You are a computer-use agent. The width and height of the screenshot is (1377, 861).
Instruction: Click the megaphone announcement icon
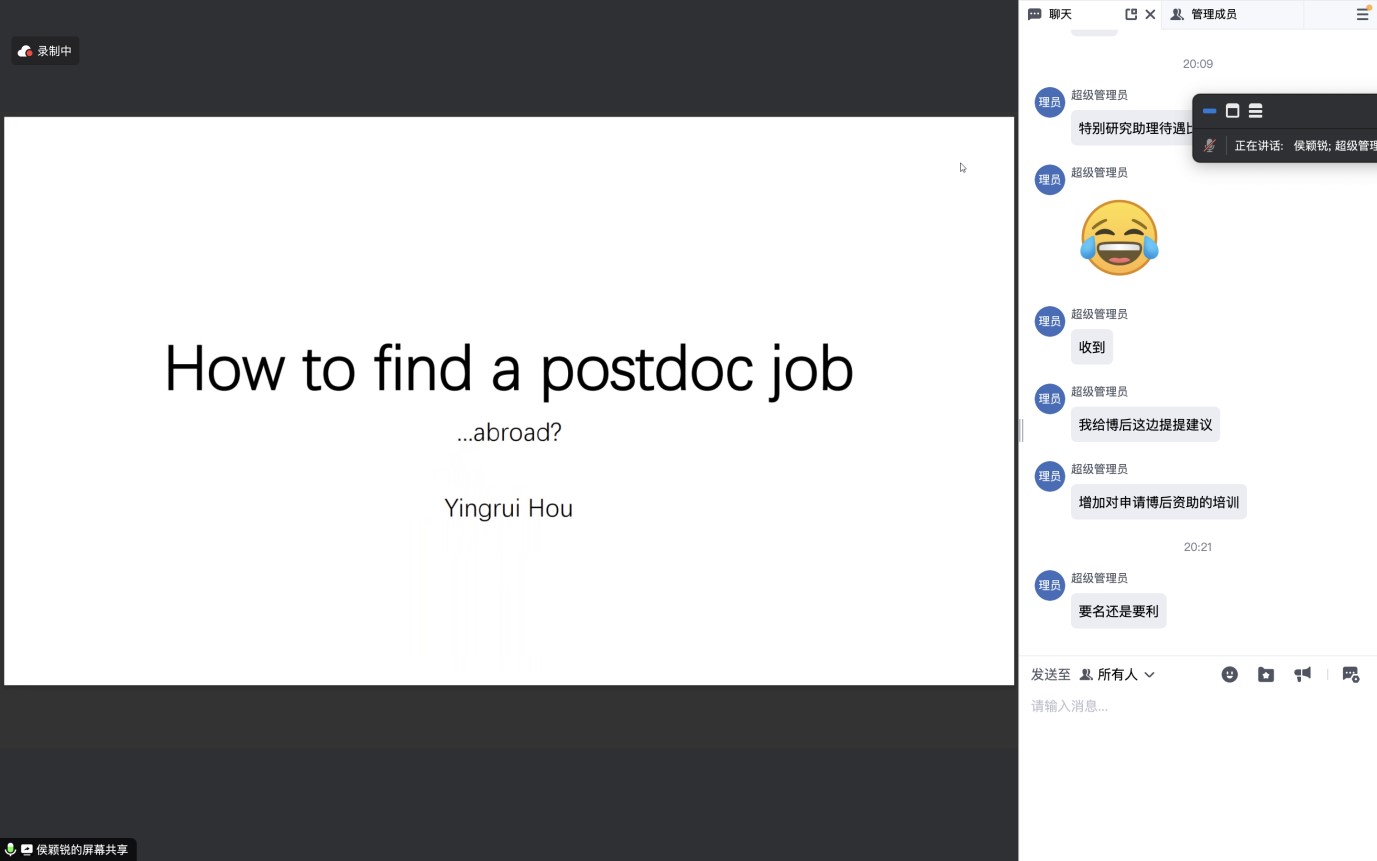pyautogui.click(x=1302, y=675)
